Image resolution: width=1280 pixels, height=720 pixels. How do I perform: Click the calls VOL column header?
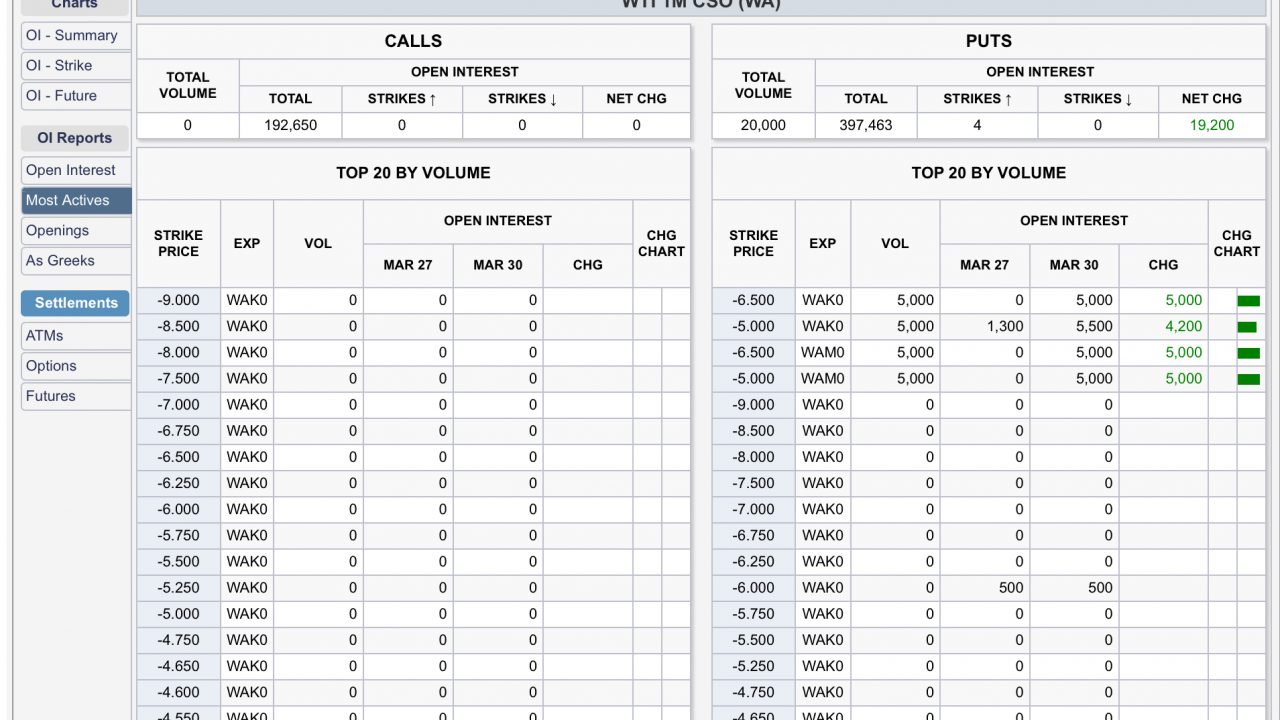318,243
